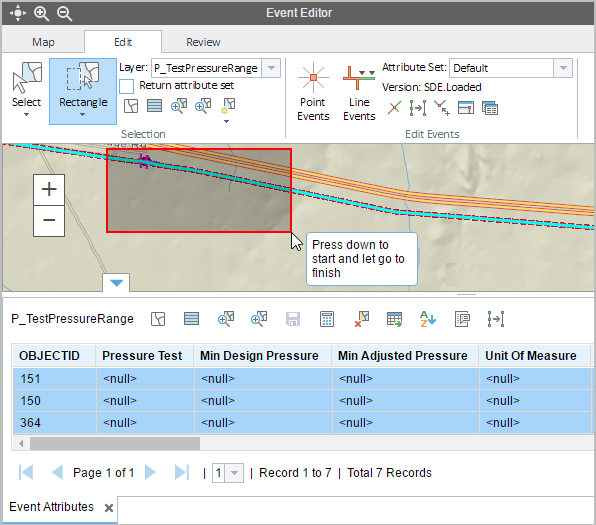Open the Attribute Set dropdown

563,68
